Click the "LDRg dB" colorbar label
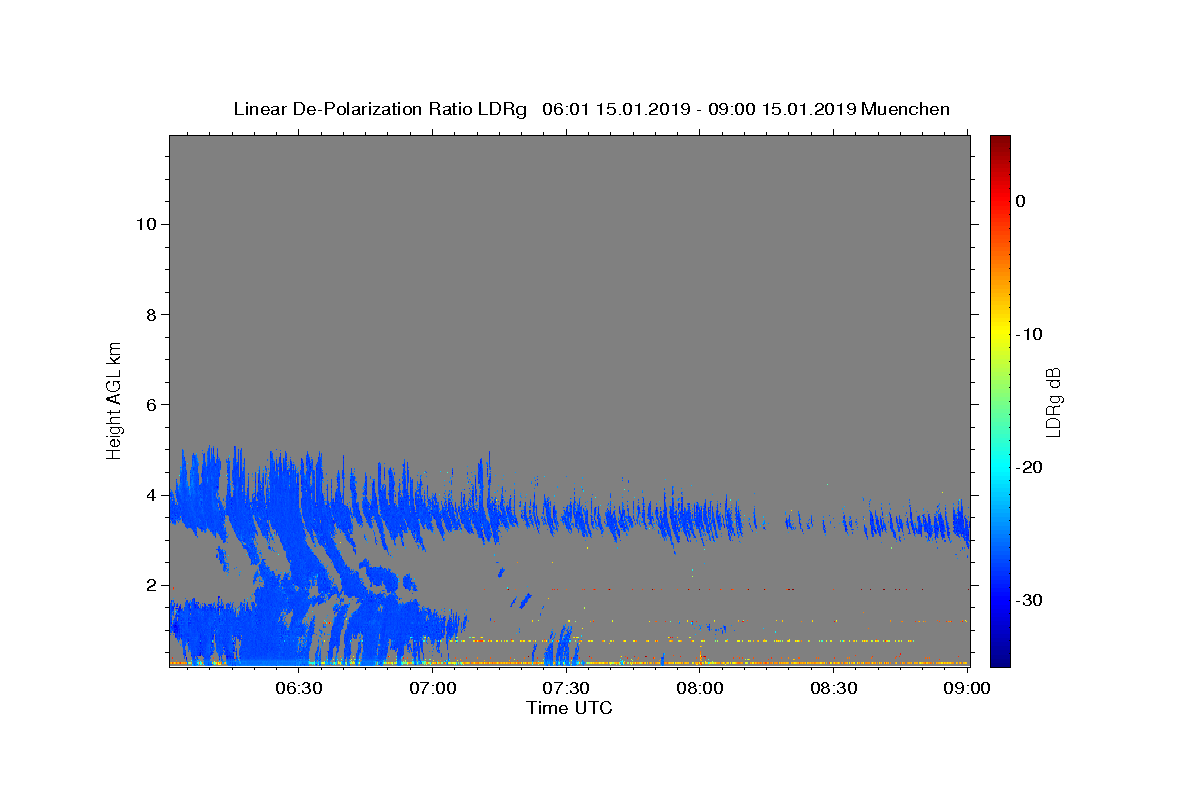The height and width of the screenshot is (800, 1200). tap(1053, 402)
